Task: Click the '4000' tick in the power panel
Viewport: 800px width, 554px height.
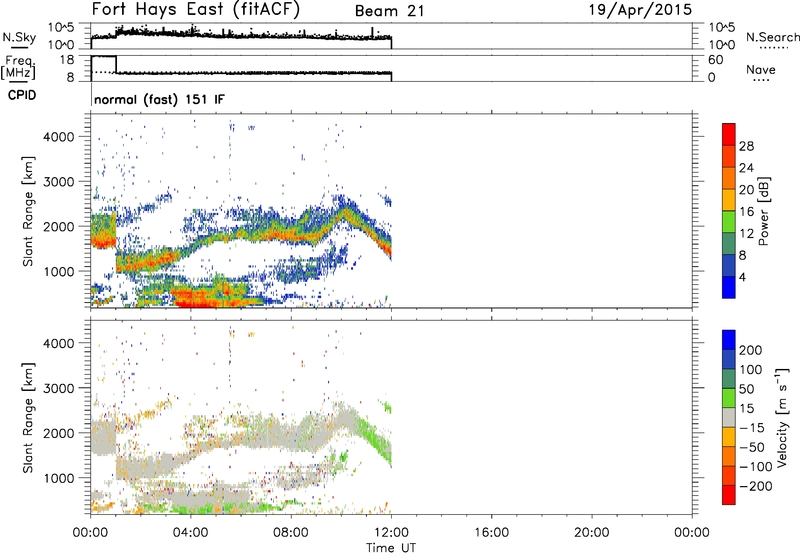Action: (59, 137)
